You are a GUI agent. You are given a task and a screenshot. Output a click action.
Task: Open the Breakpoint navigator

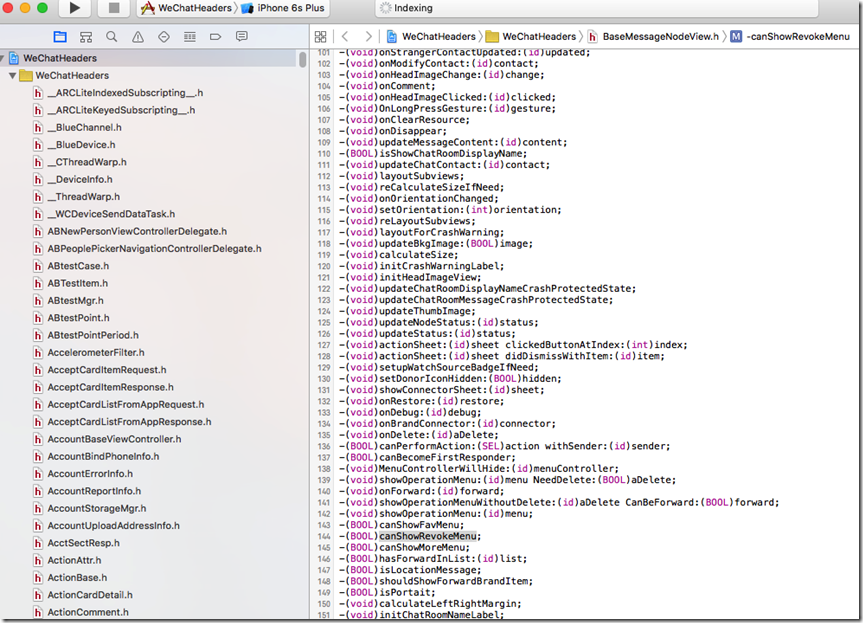pos(215,37)
